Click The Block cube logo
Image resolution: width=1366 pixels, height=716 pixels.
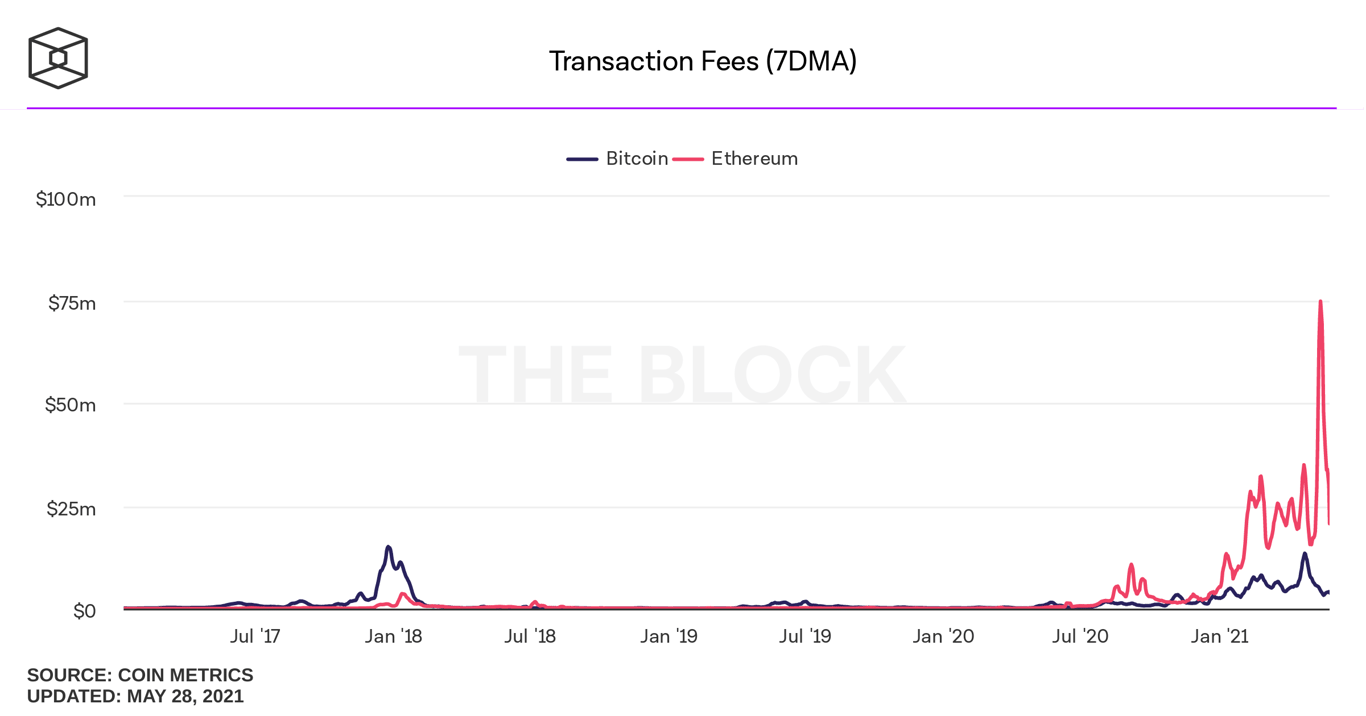click(58, 58)
